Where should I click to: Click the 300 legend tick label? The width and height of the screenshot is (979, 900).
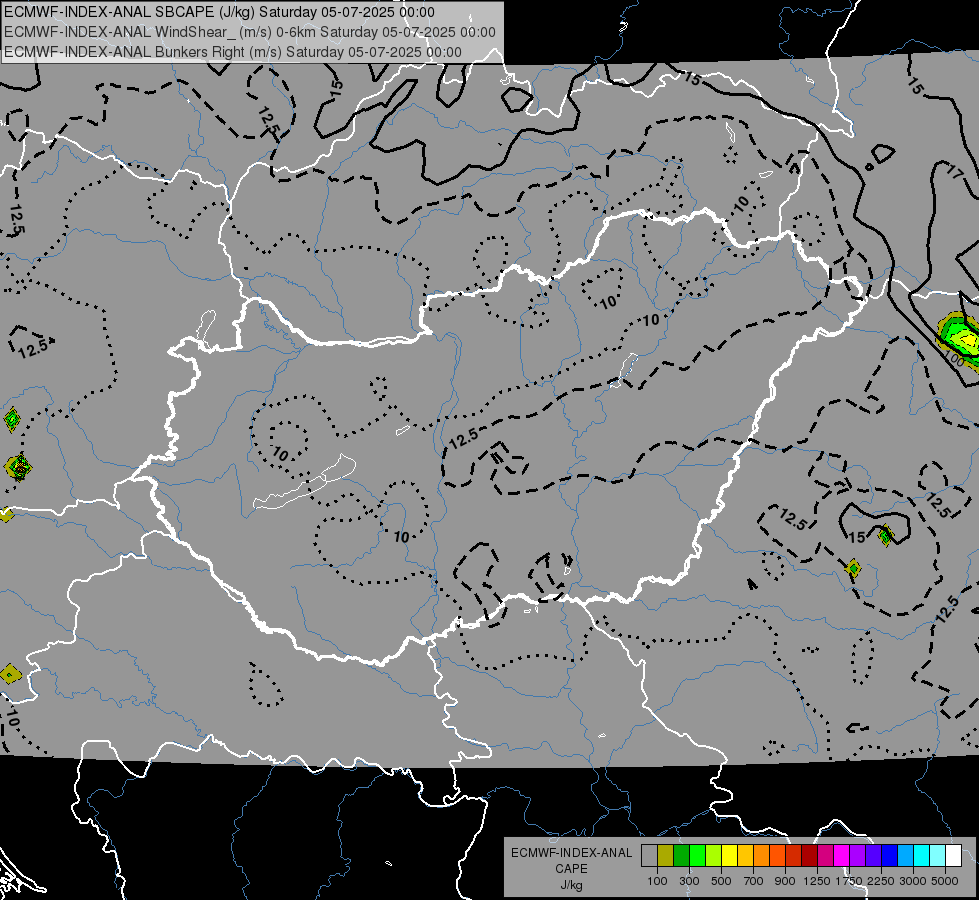point(689,881)
